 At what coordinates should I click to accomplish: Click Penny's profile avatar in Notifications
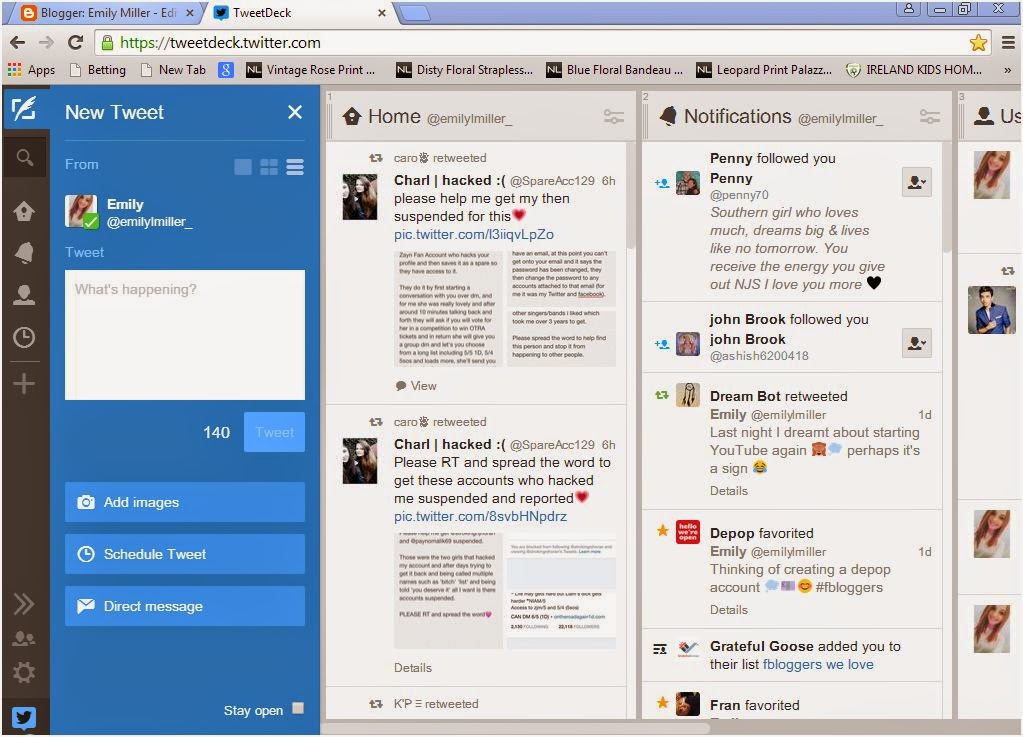tap(688, 183)
